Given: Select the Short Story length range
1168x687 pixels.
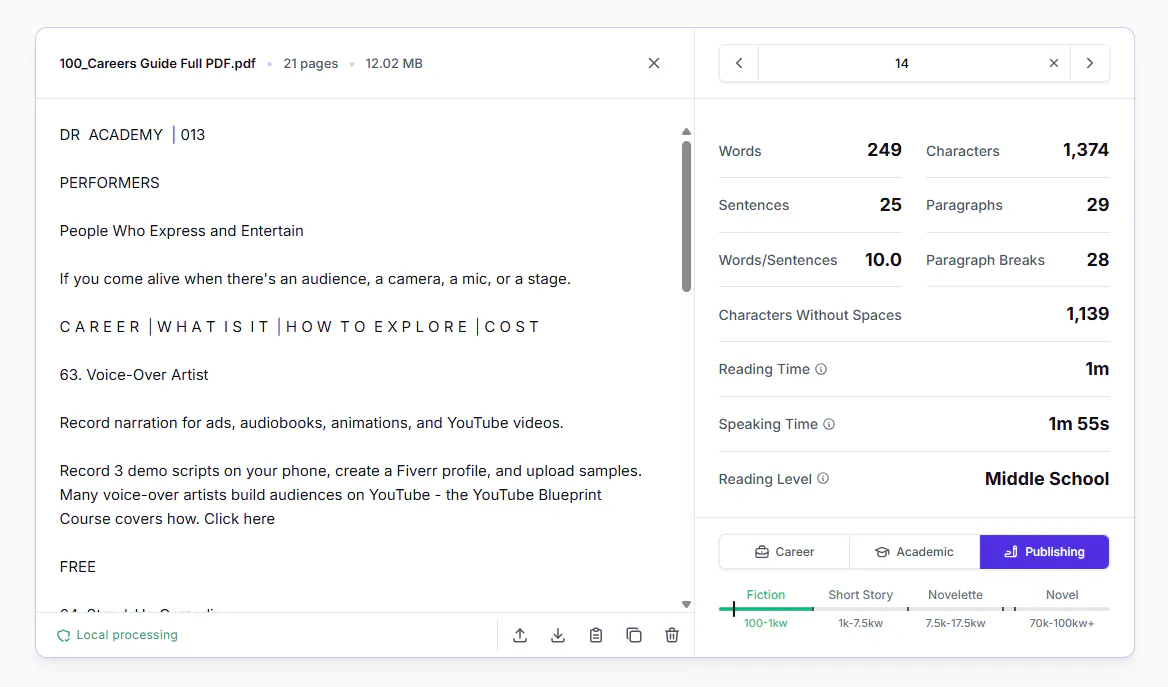Looking at the screenshot, I should pos(860,595).
